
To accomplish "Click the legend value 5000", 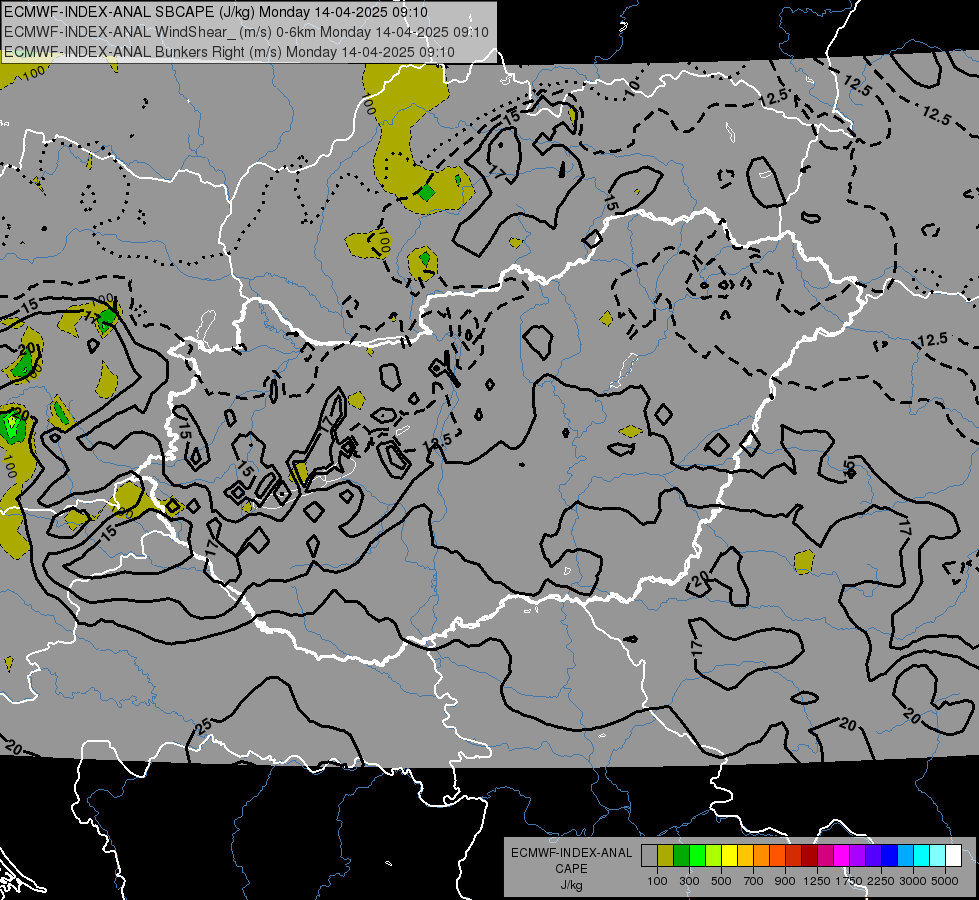I will click(945, 881).
